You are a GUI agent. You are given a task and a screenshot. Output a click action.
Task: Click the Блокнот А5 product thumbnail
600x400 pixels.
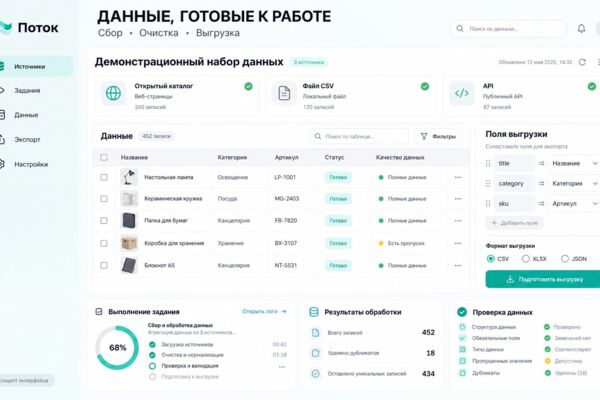point(129,265)
